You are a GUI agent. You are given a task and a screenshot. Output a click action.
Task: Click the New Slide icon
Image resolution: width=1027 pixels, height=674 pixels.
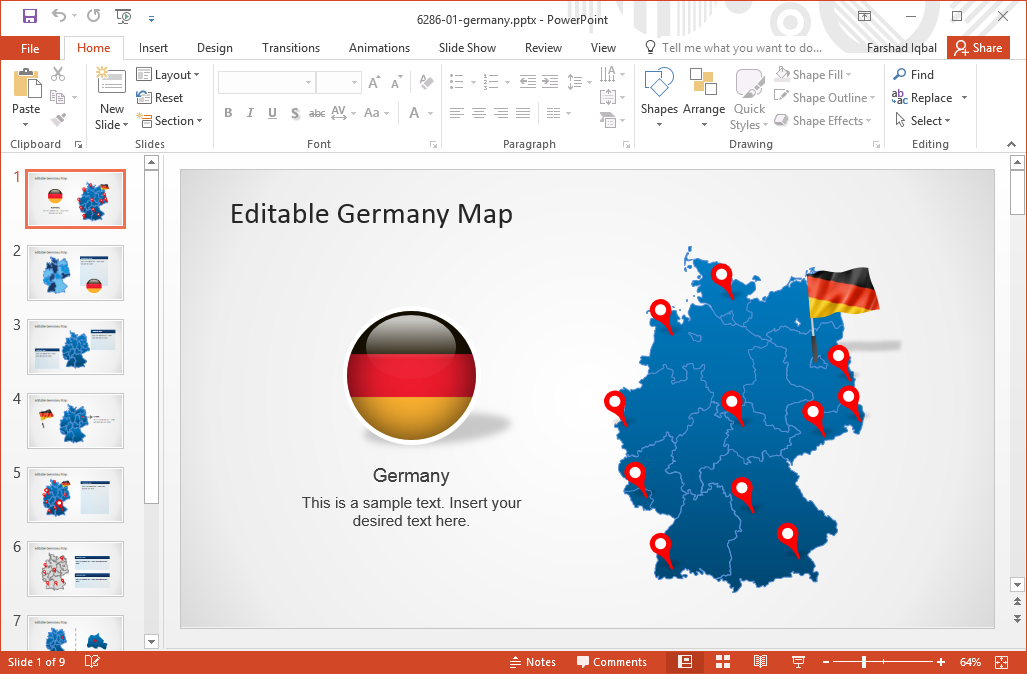111,81
